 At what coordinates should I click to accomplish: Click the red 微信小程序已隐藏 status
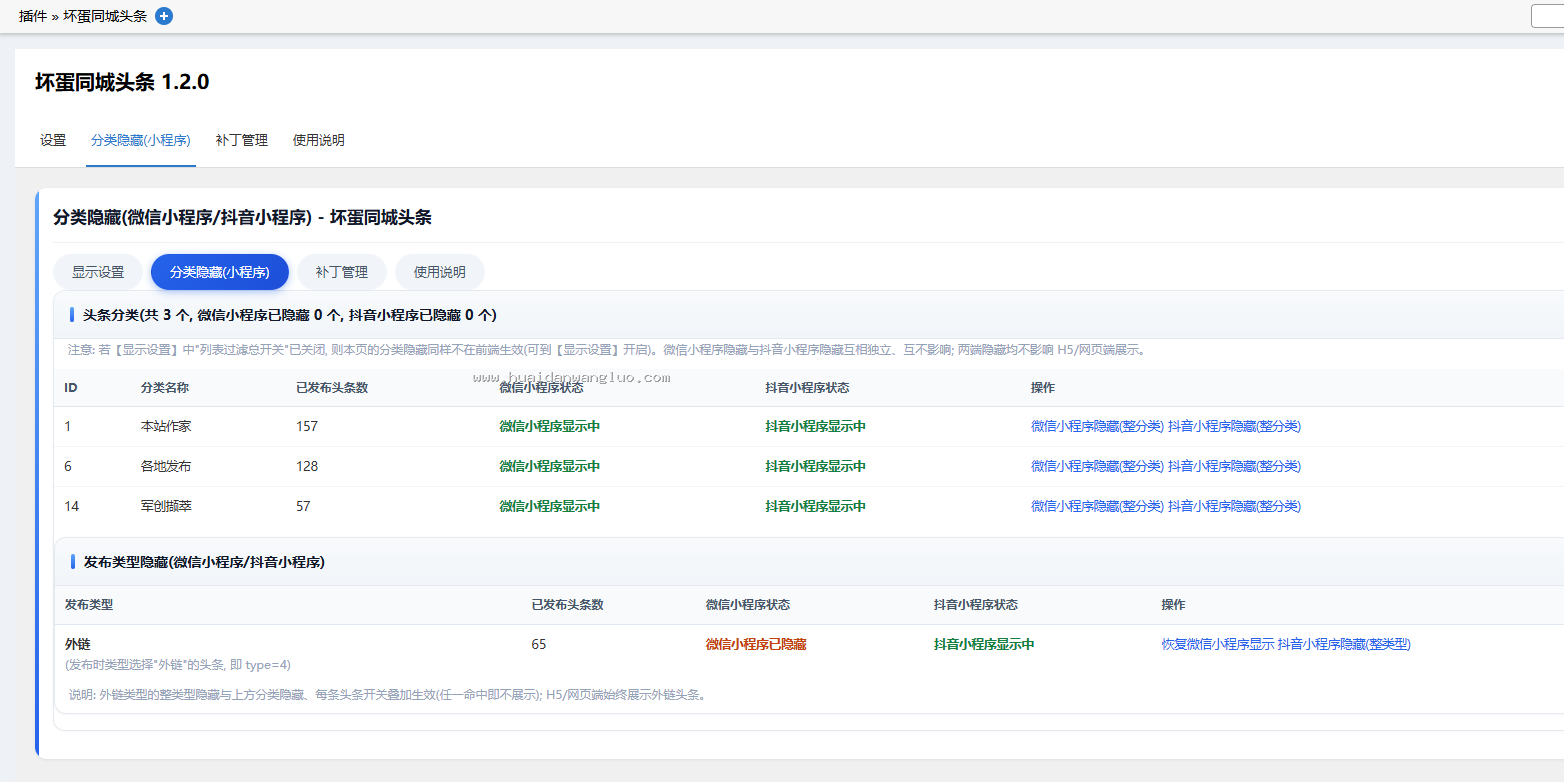(756, 644)
